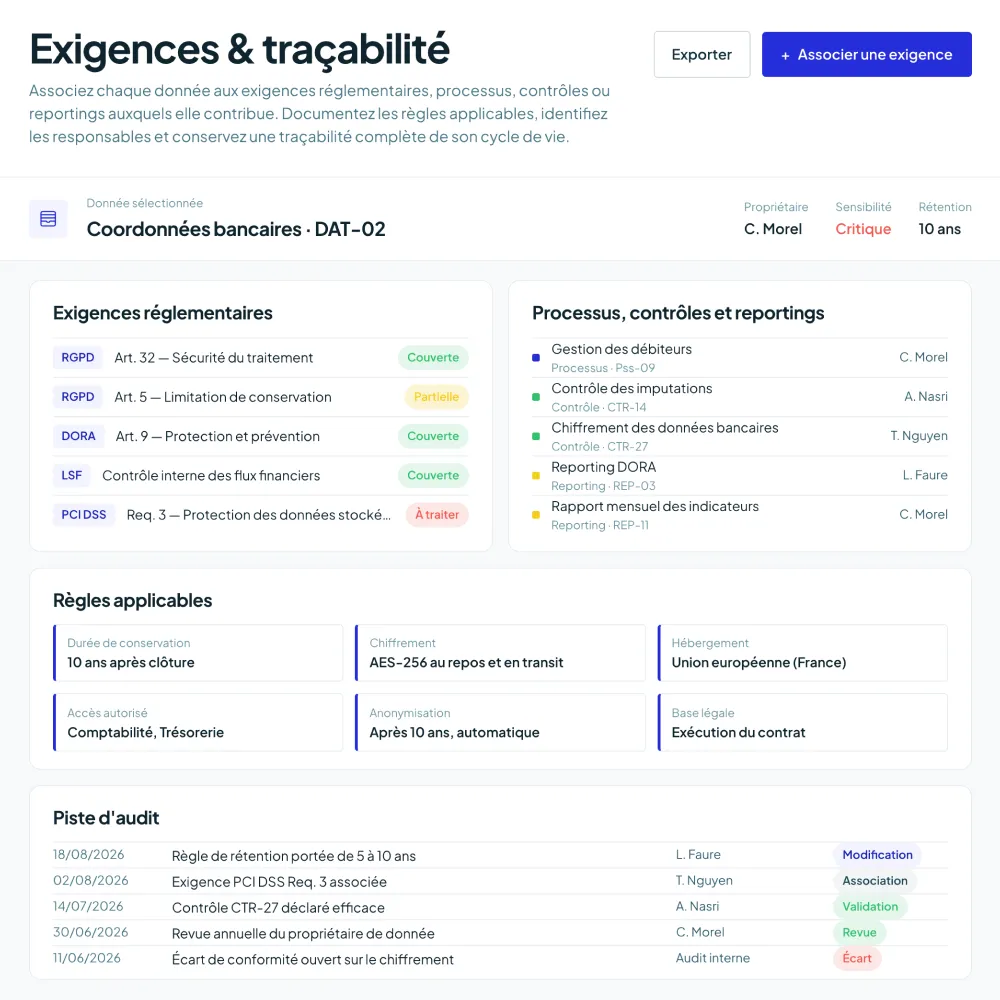Click green marker beside Chiffrement des données bancaires

536,436
